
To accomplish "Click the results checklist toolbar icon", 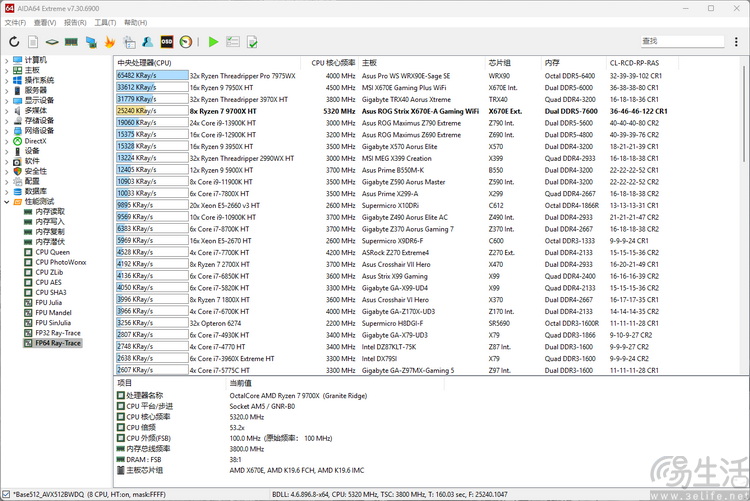I will tap(233, 42).
